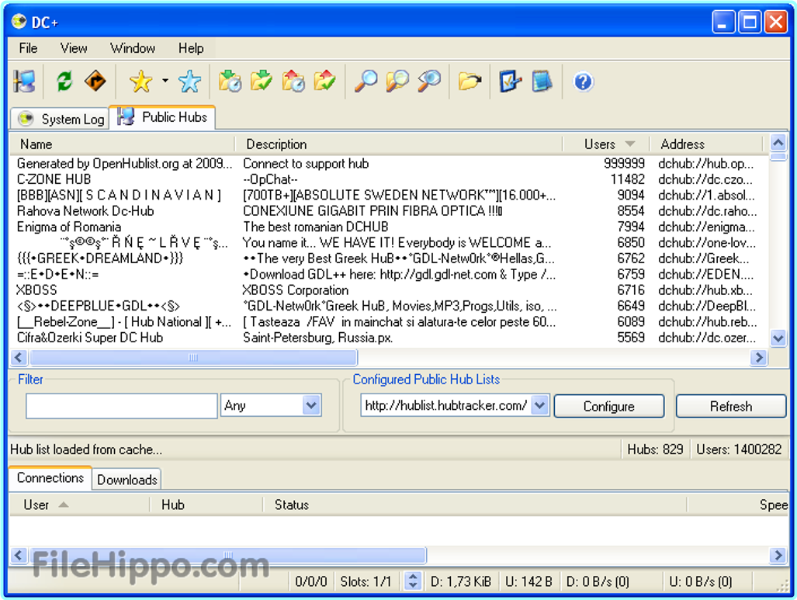Screen dimensions: 797x600
Task: Expand the Favorite Hubs dropdown arrow
Action: pyautogui.click(x=165, y=80)
